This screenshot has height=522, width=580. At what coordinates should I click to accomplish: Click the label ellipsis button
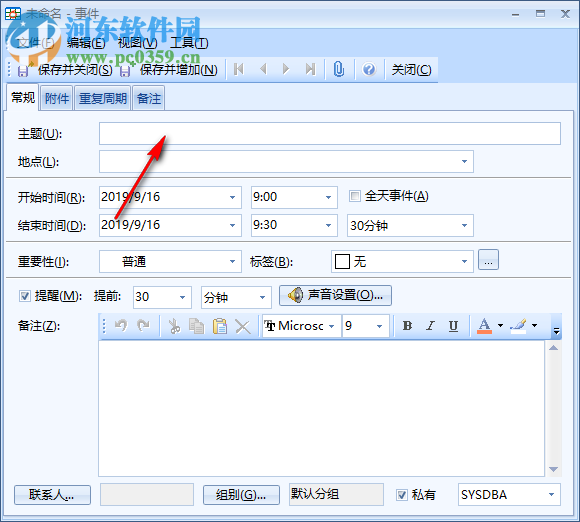tap(488, 260)
